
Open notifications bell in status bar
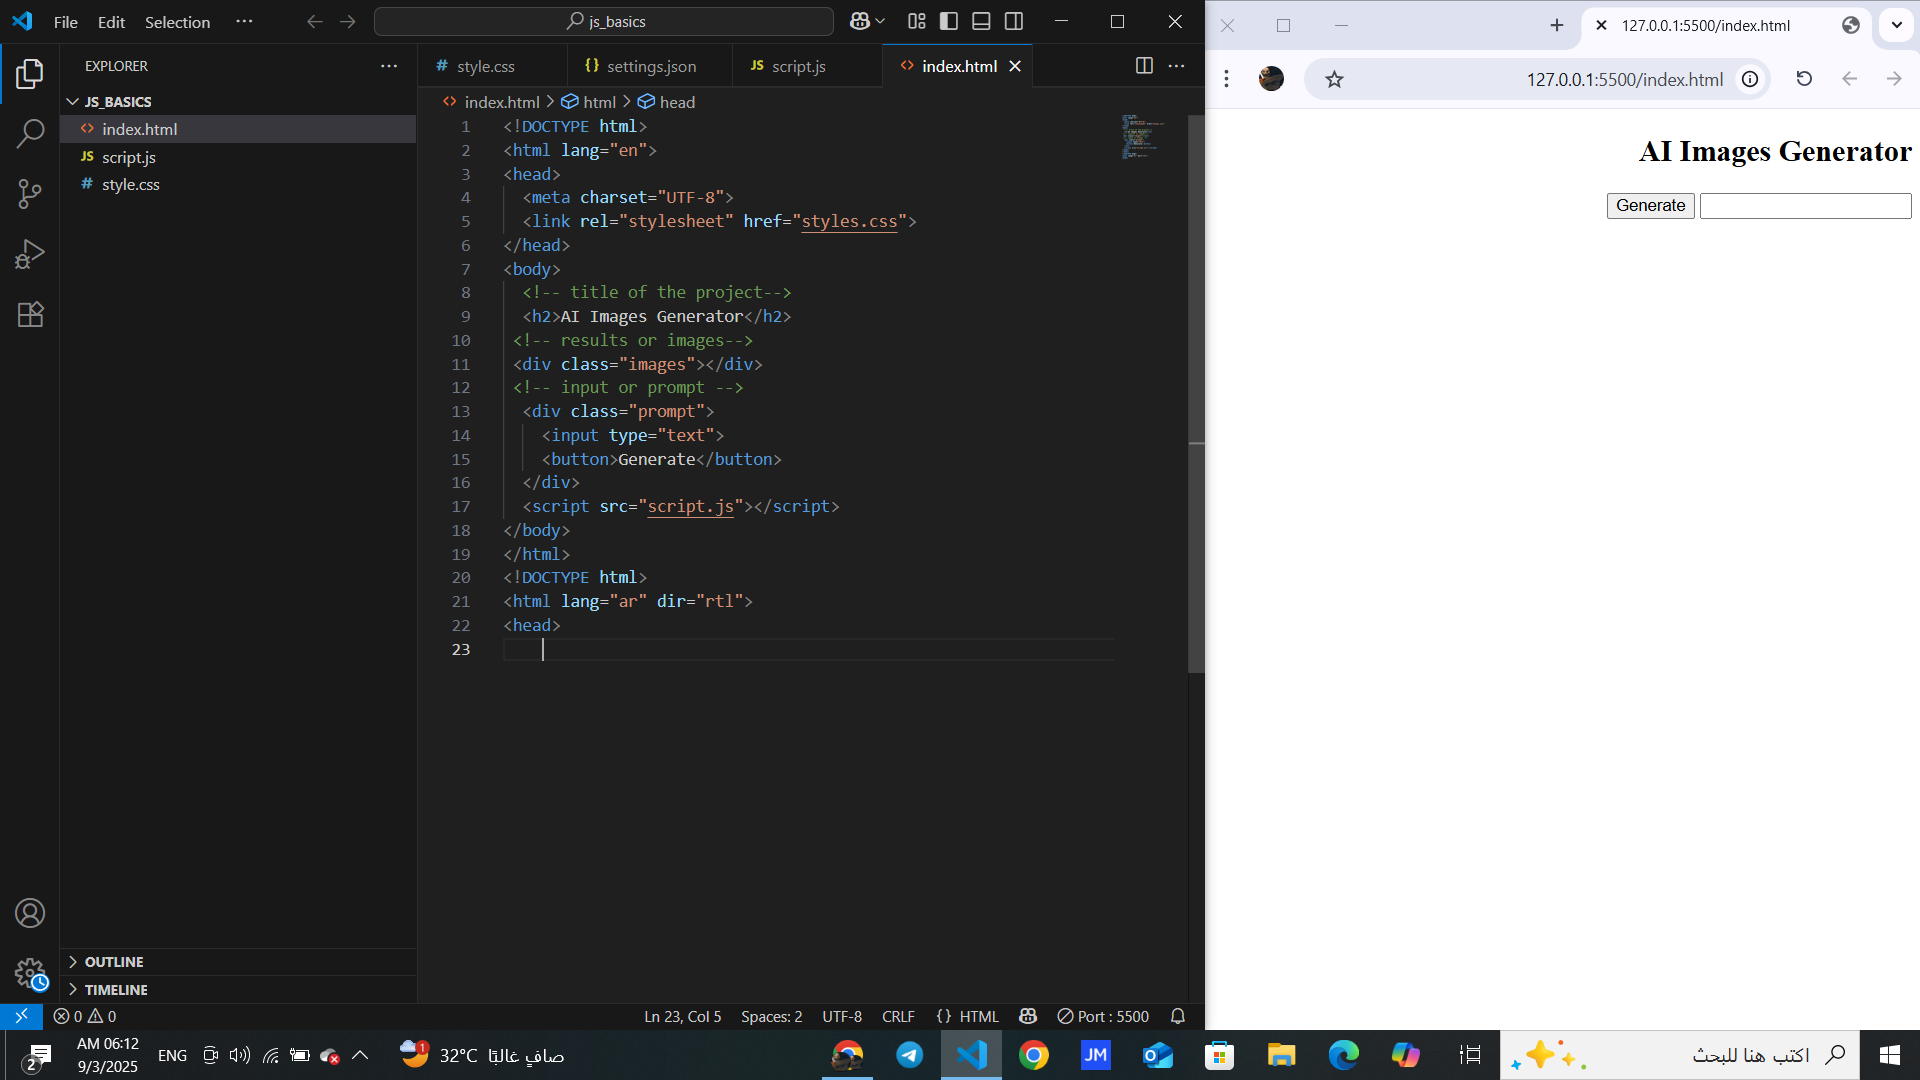point(1178,1016)
